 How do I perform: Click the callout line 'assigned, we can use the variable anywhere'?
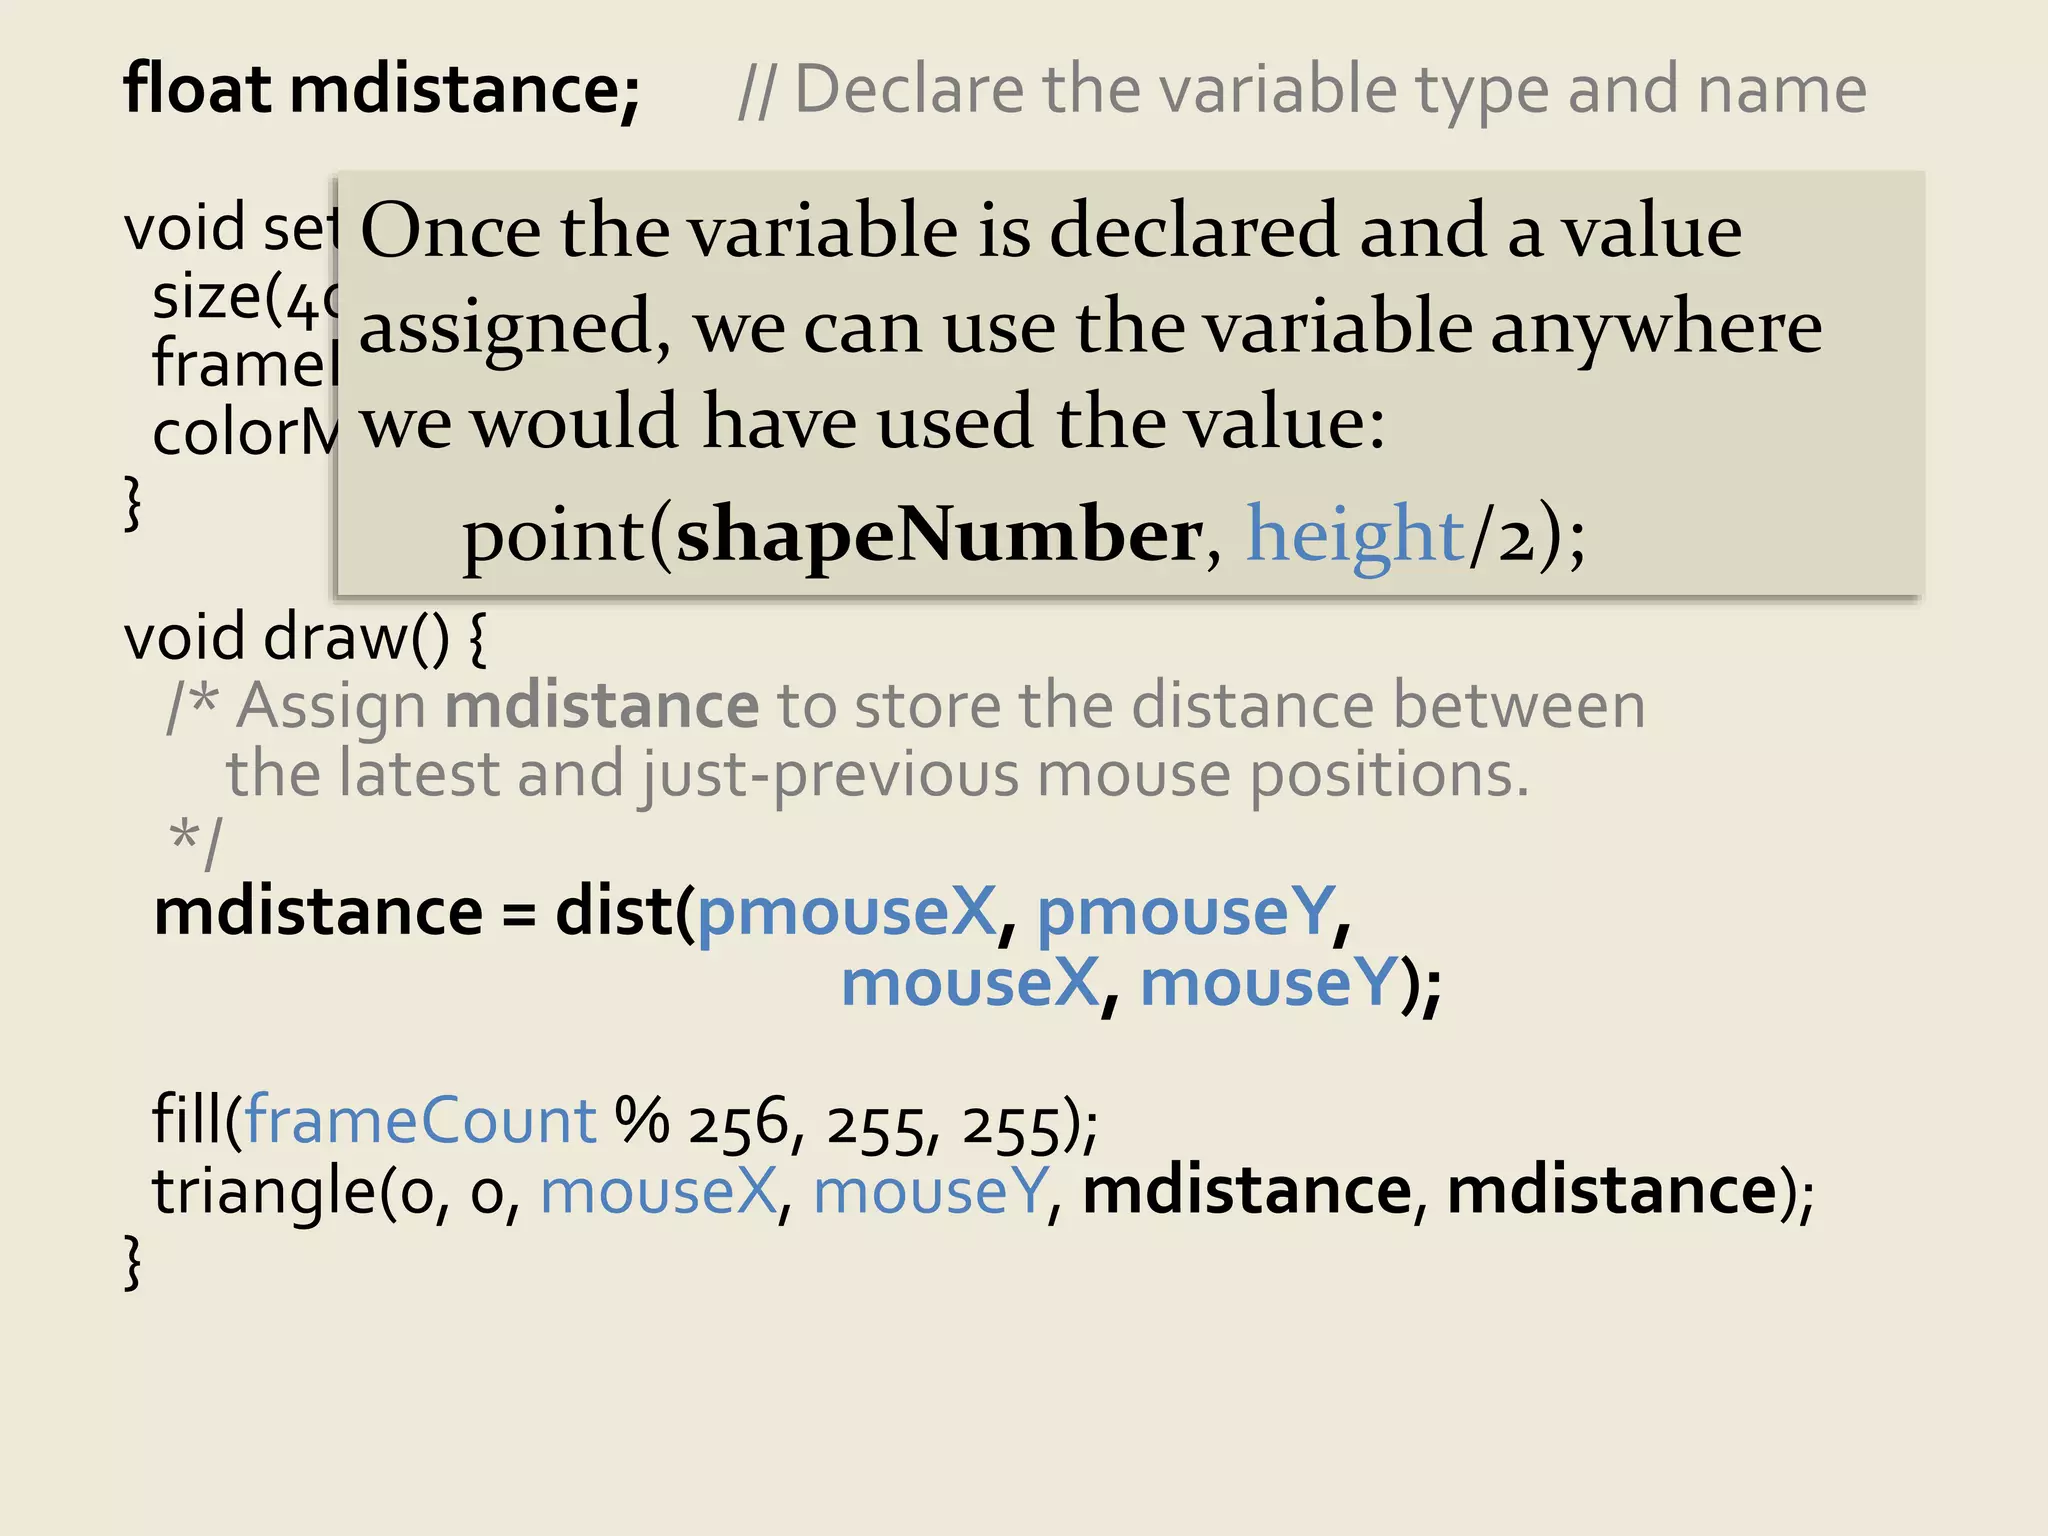click(1091, 328)
